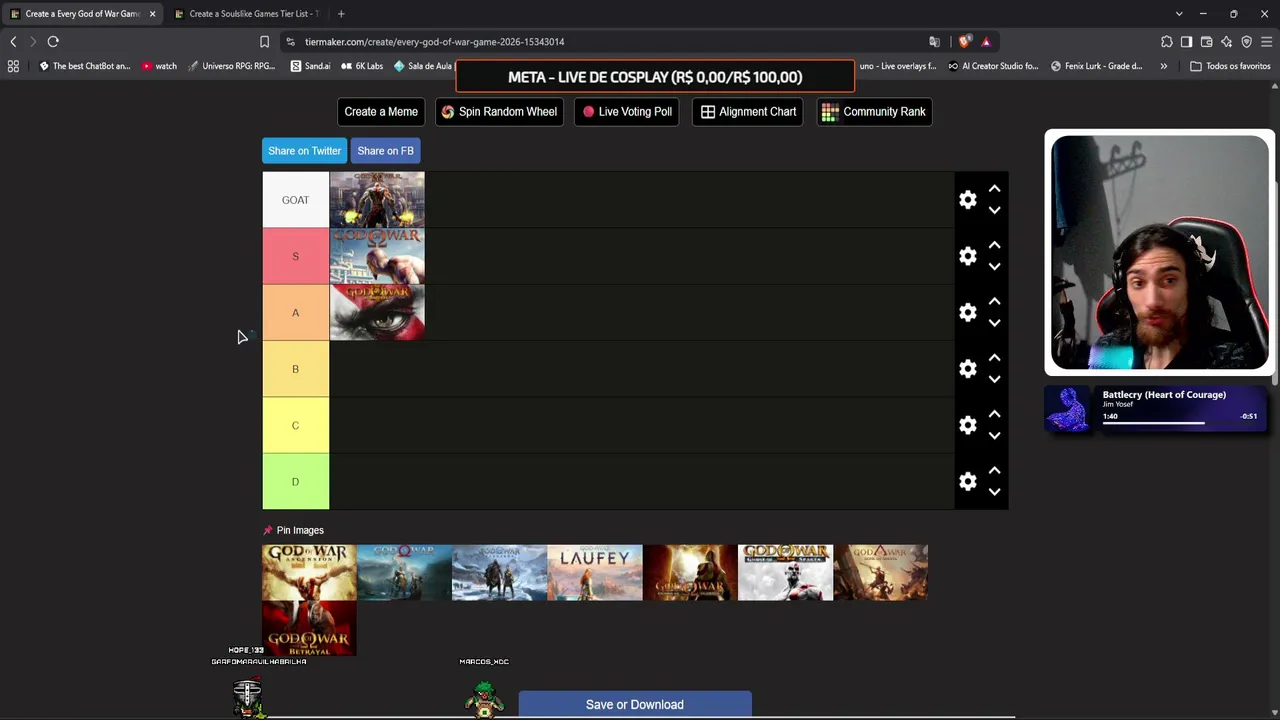View the Community Rank
1280x720 pixels.
click(x=874, y=112)
